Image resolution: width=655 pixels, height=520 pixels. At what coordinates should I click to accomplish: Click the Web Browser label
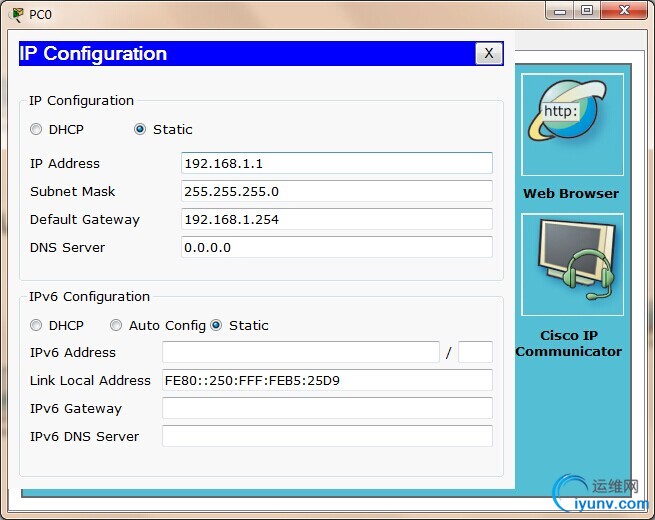571,193
